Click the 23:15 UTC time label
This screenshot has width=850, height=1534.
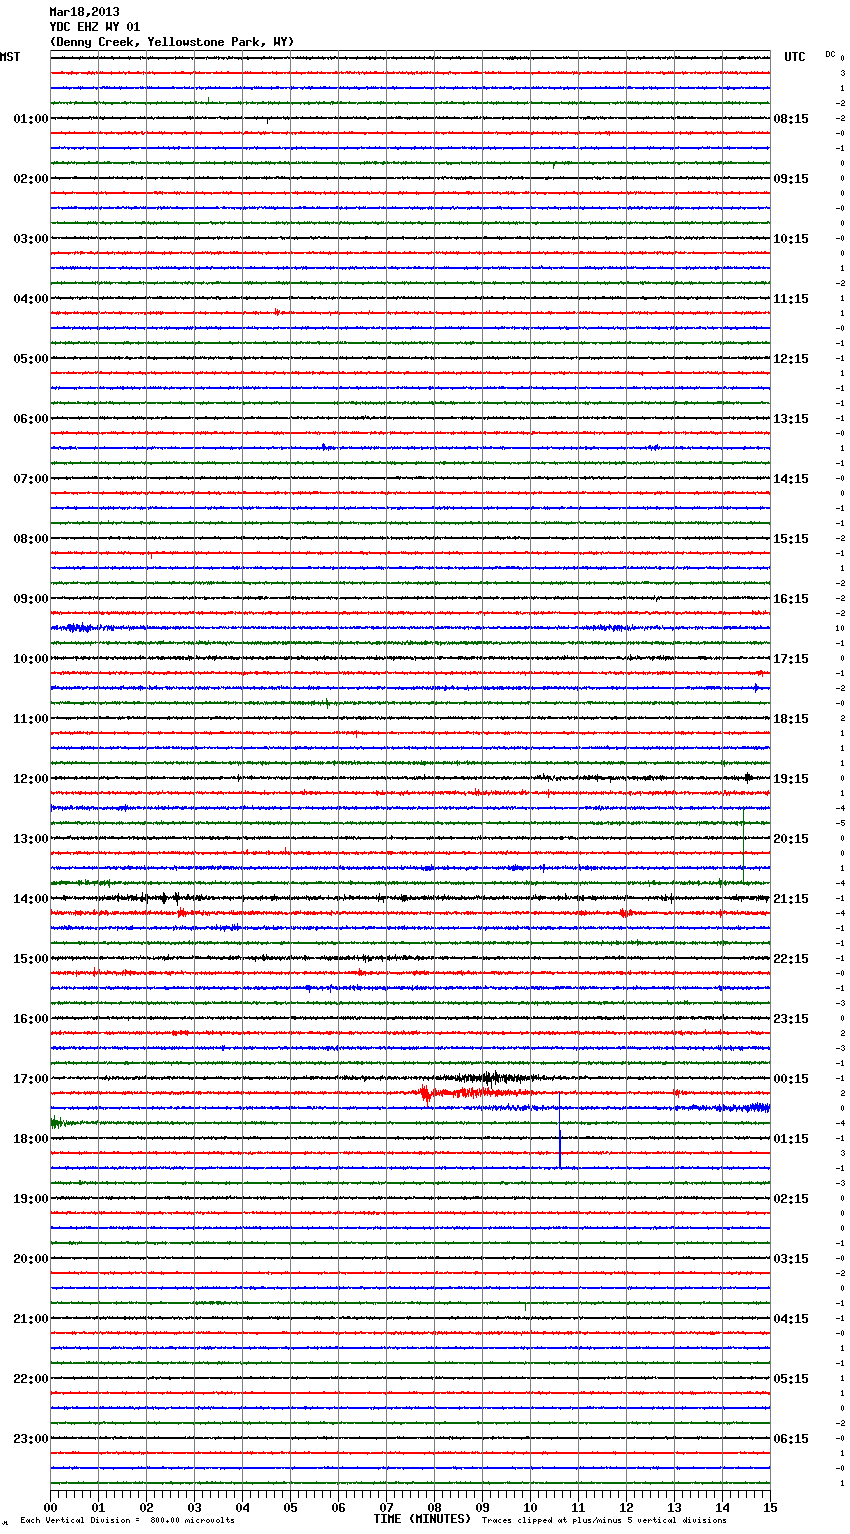coord(791,1019)
